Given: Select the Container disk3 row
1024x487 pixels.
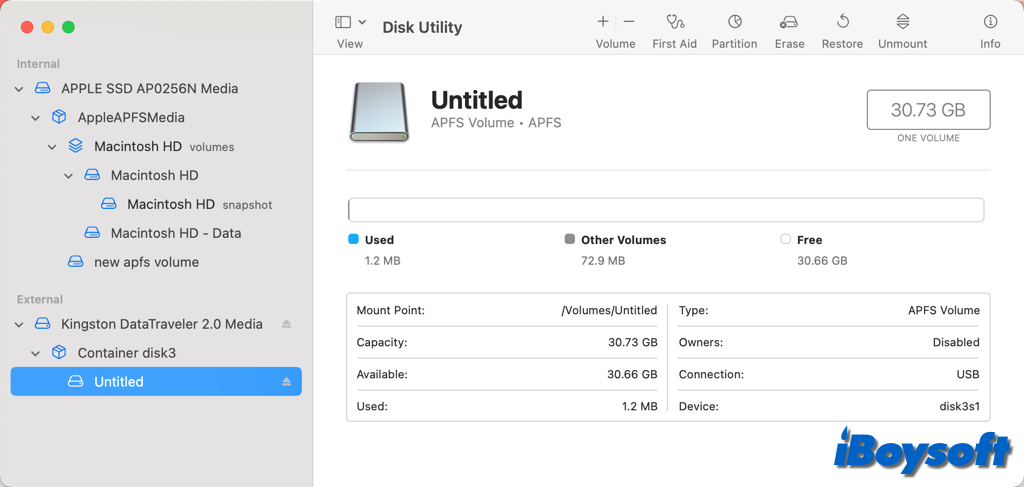Looking at the screenshot, I should click(x=156, y=353).
